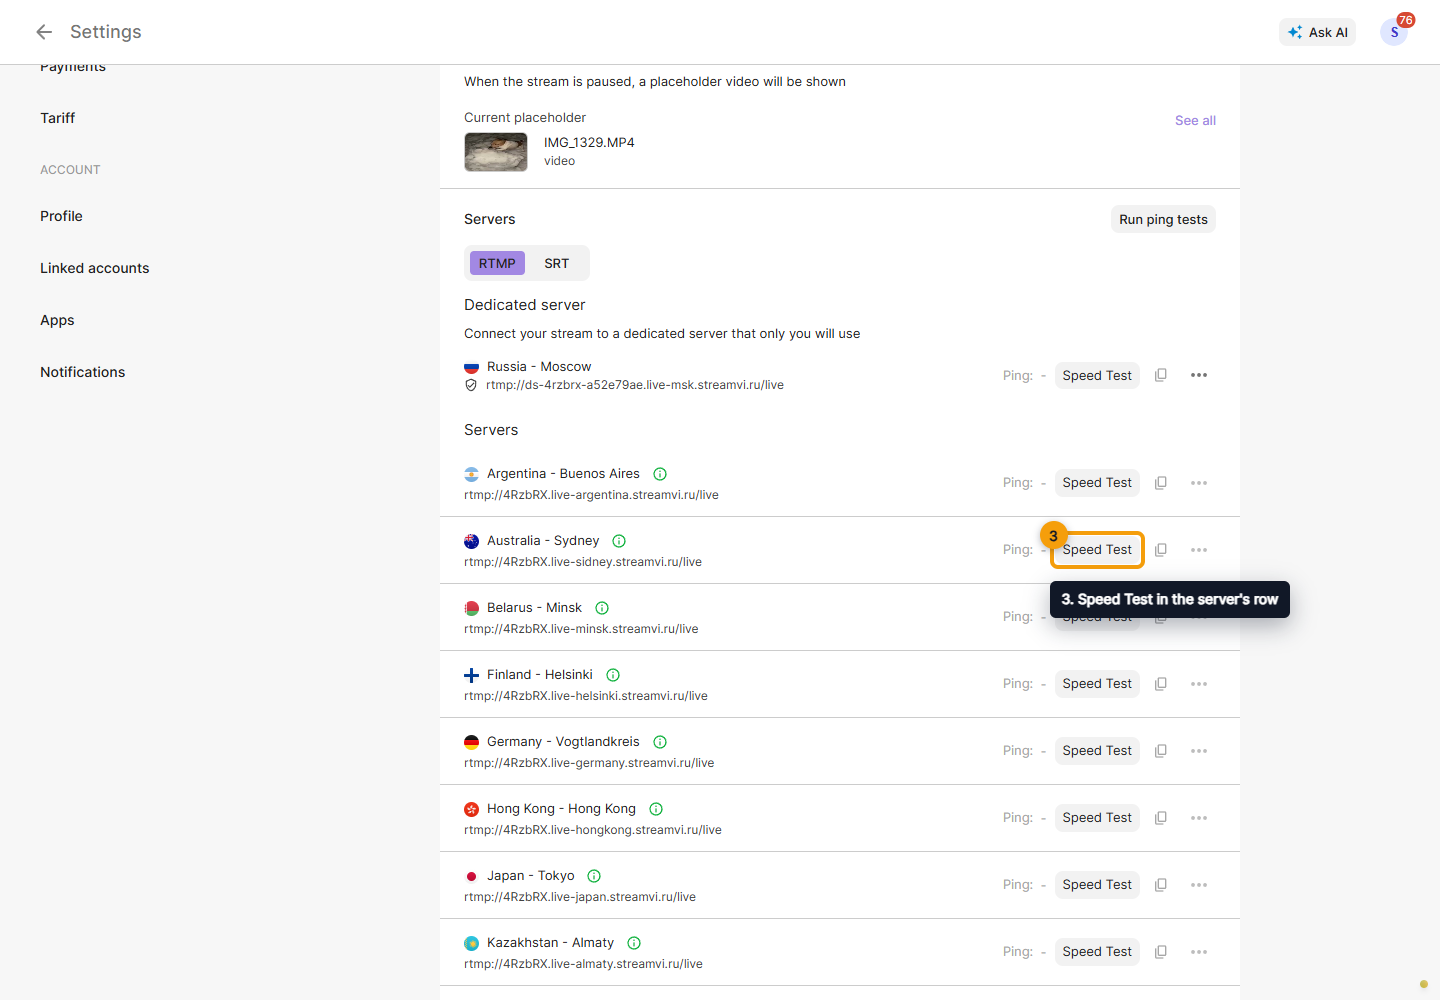Copy the Kazakhstan - Almaty server URL

(1161, 952)
